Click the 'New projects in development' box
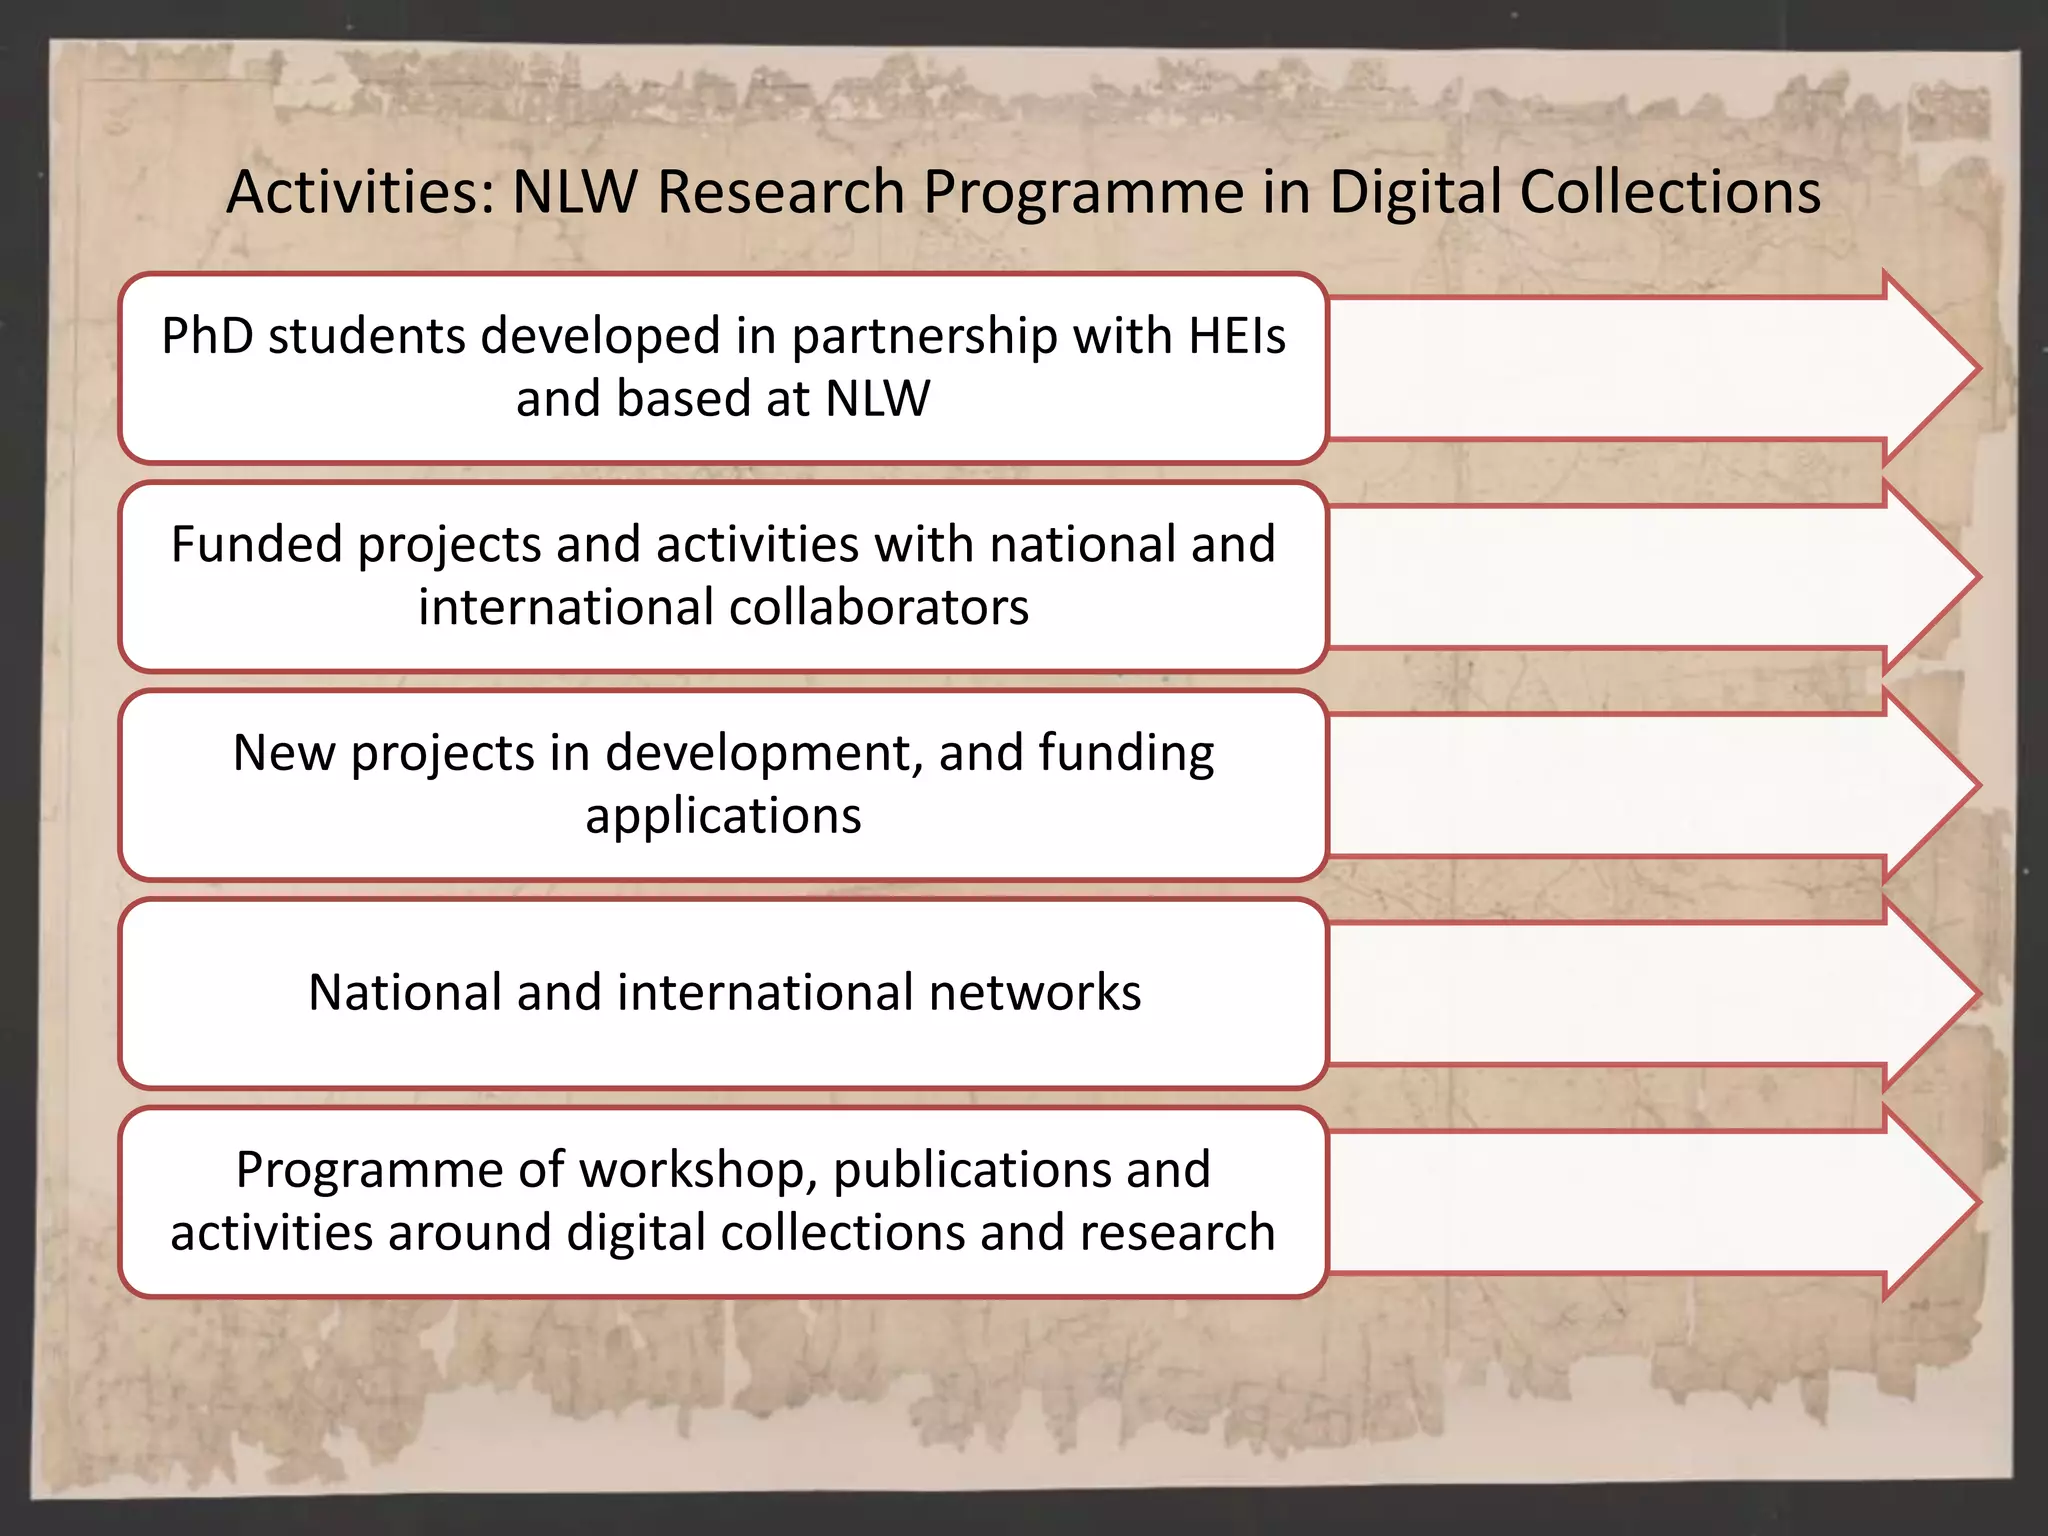 tap(723, 785)
